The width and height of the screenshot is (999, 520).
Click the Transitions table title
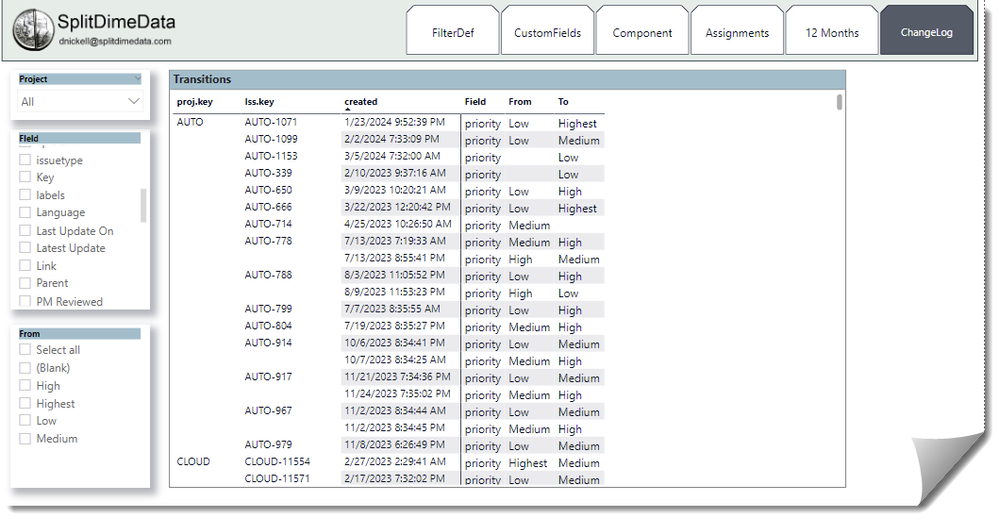(x=202, y=79)
